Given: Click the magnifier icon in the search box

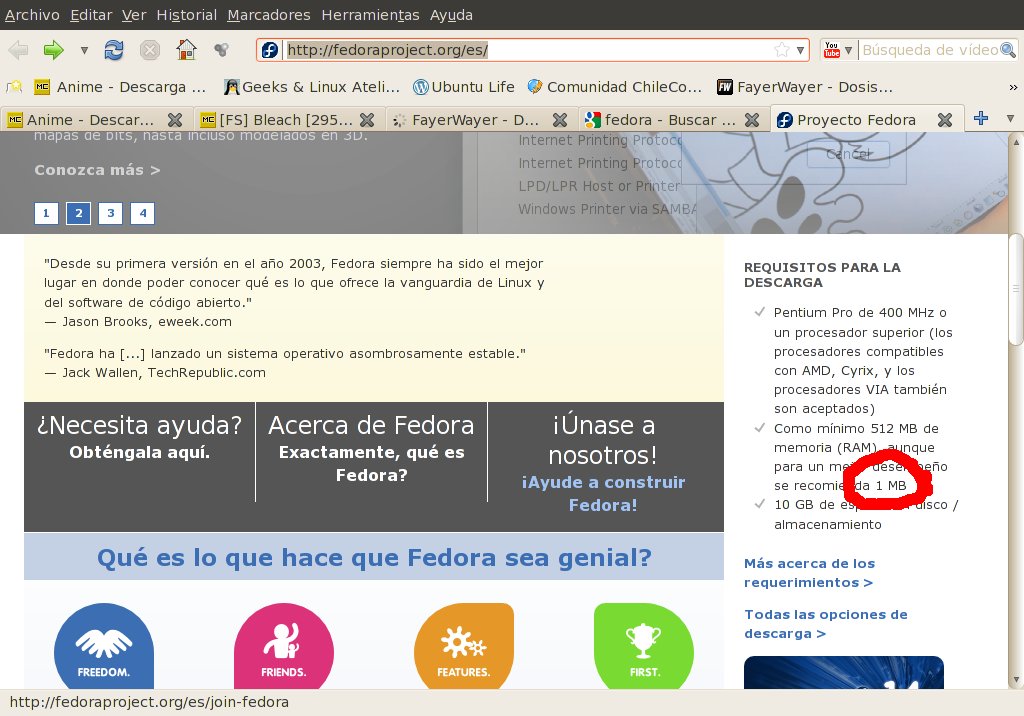Looking at the screenshot, I should (x=1008, y=50).
